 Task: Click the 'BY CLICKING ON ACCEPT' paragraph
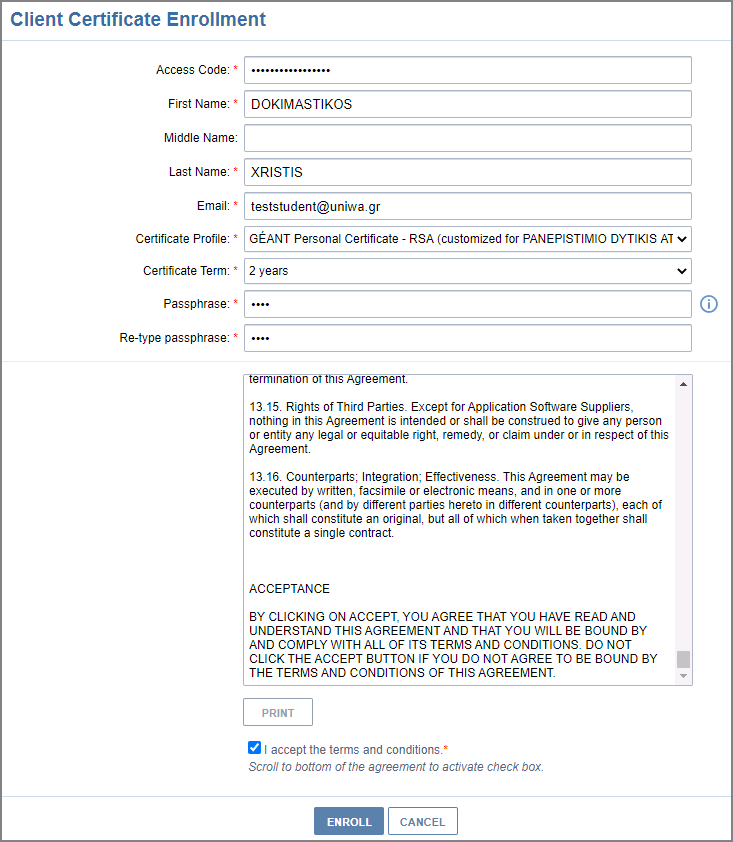[453, 644]
